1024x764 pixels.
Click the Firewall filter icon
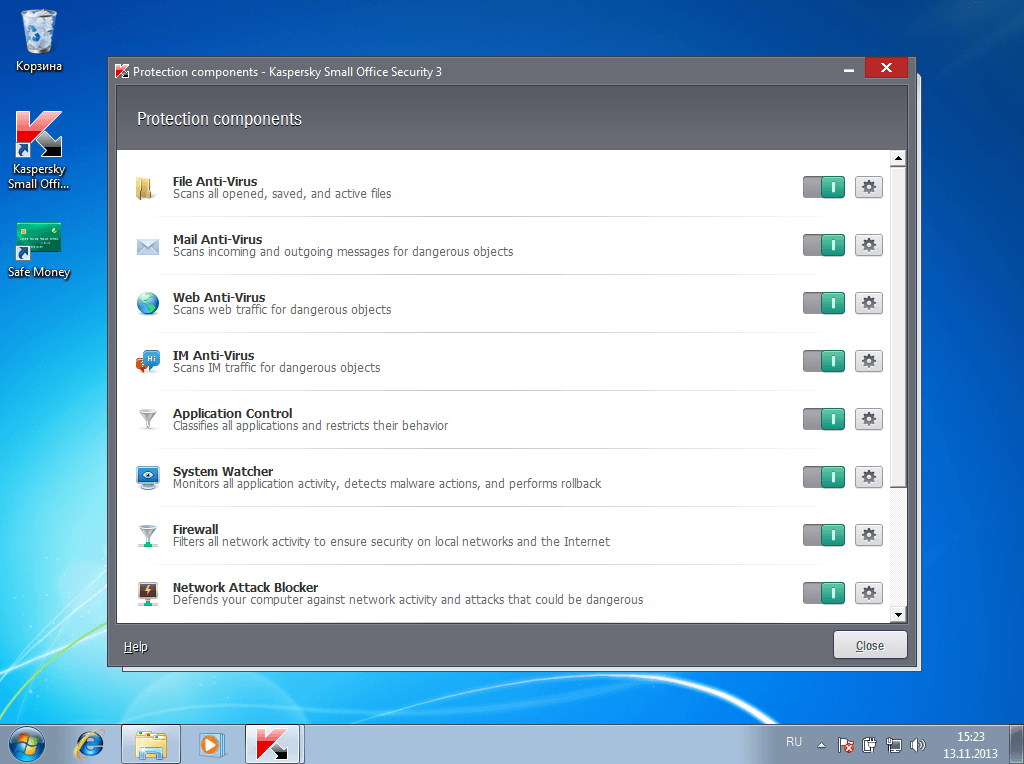pyautogui.click(x=148, y=535)
